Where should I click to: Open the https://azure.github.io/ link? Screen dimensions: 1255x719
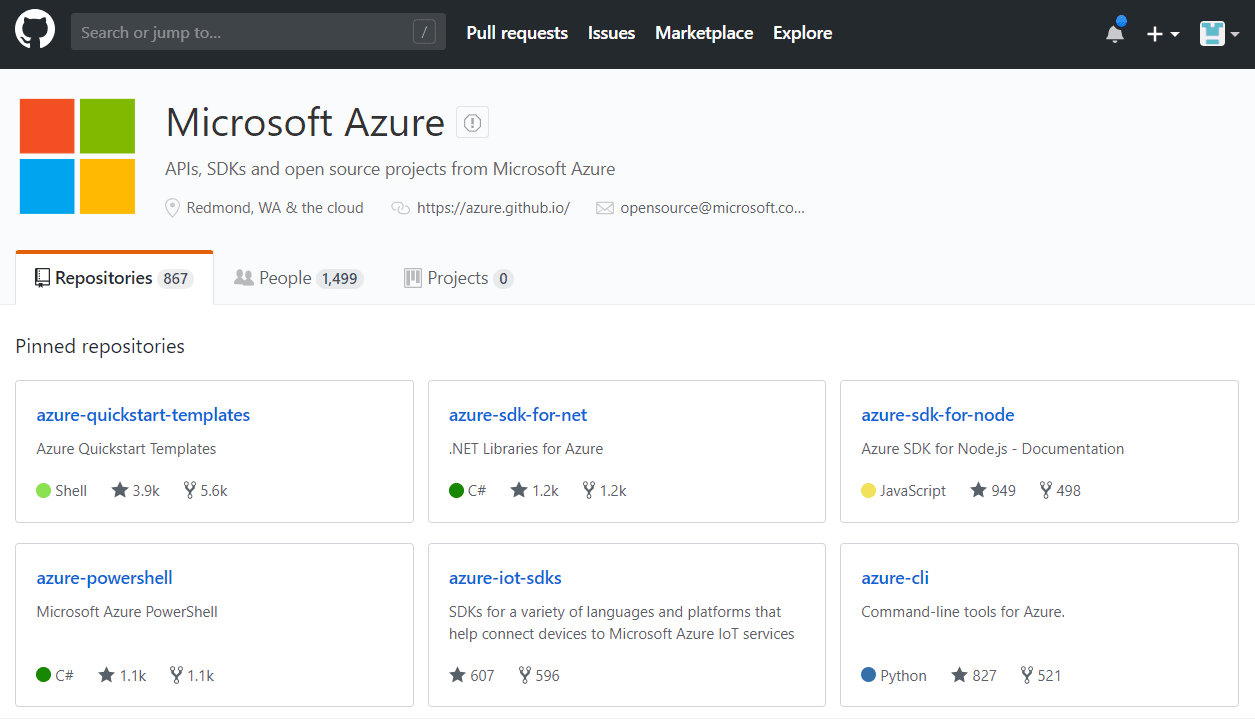[x=493, y=208]
